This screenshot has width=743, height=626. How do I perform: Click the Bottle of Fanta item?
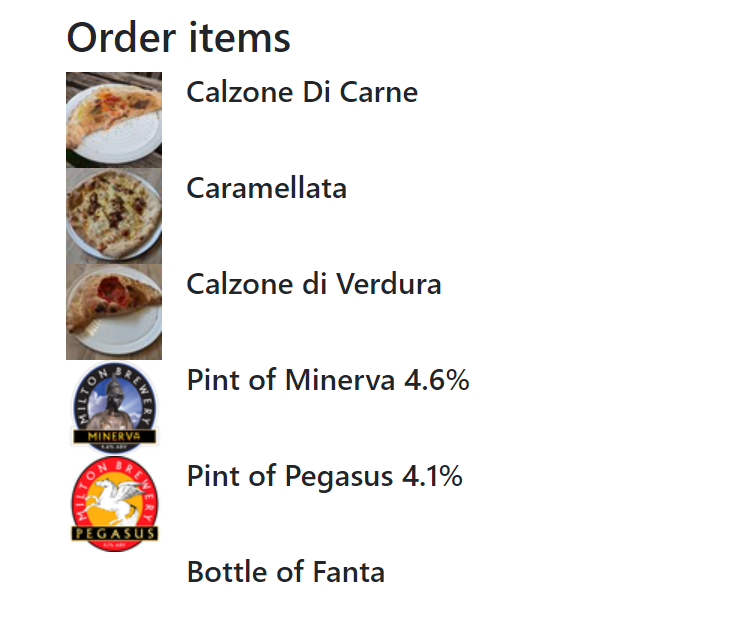click(286, 573)
